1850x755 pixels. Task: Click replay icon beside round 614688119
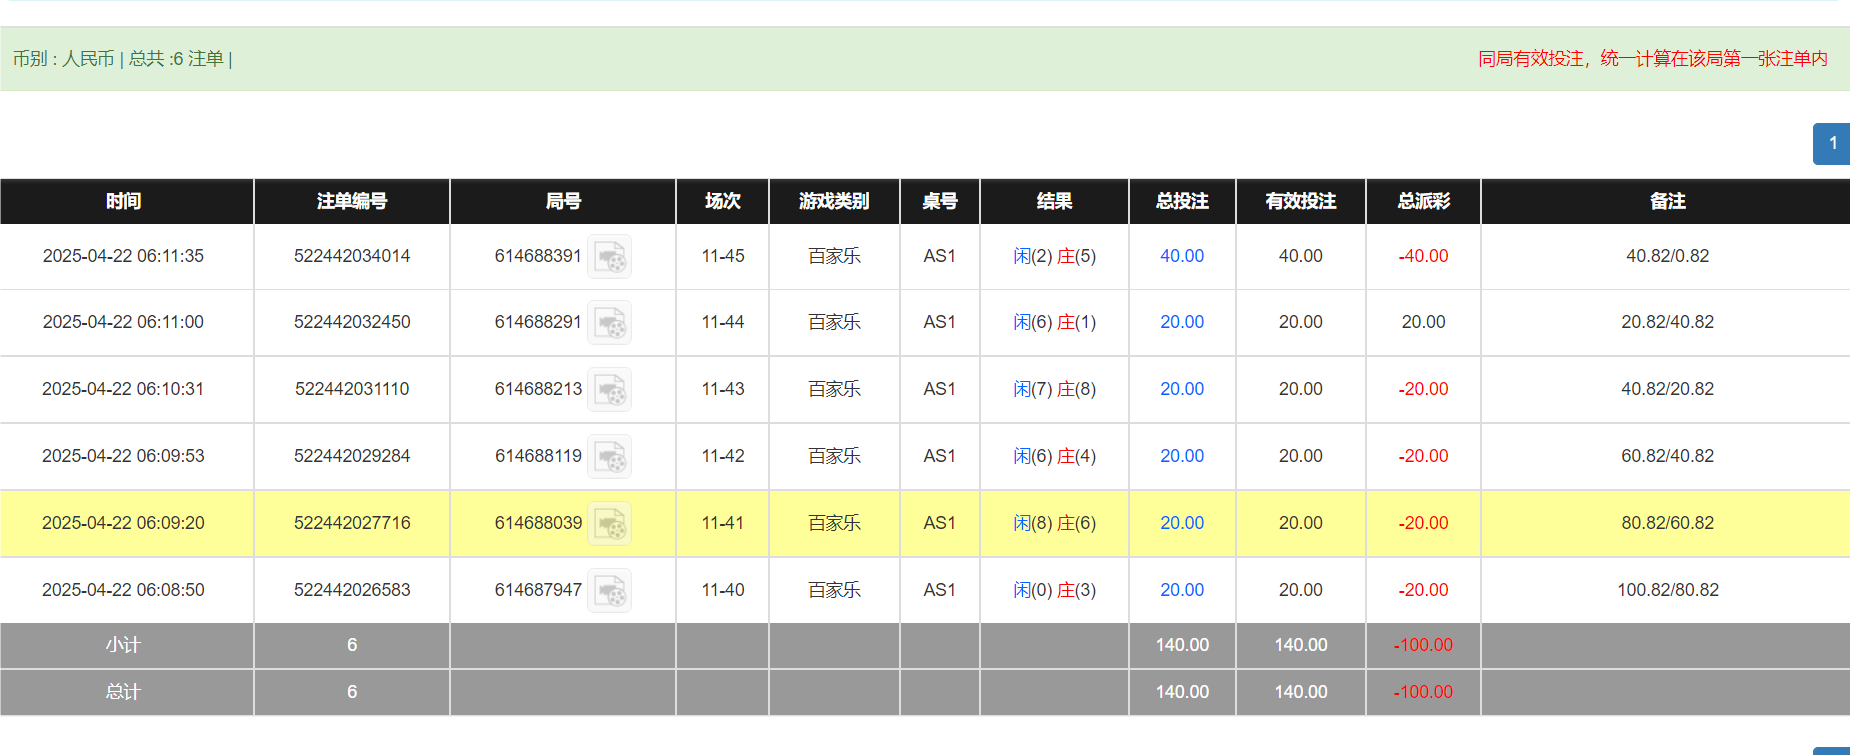click(609, 457)
